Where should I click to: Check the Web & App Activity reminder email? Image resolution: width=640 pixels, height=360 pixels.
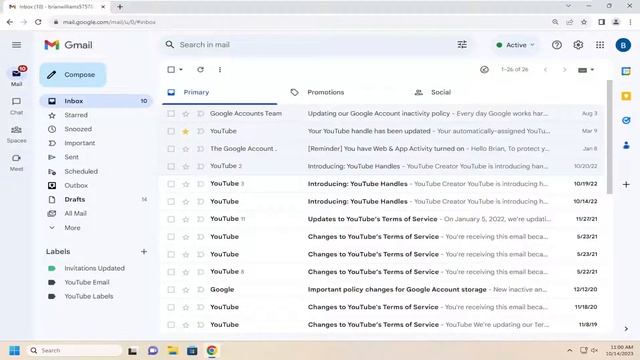[x=171, y=149]
